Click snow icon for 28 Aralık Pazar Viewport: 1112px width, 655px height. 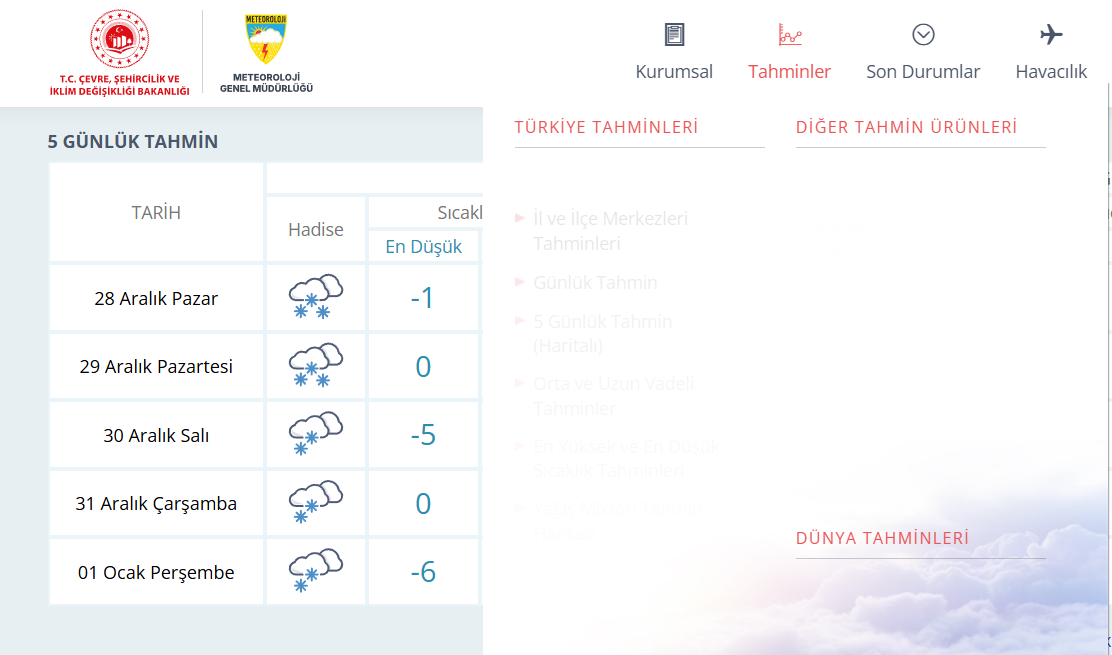[315, 297]
